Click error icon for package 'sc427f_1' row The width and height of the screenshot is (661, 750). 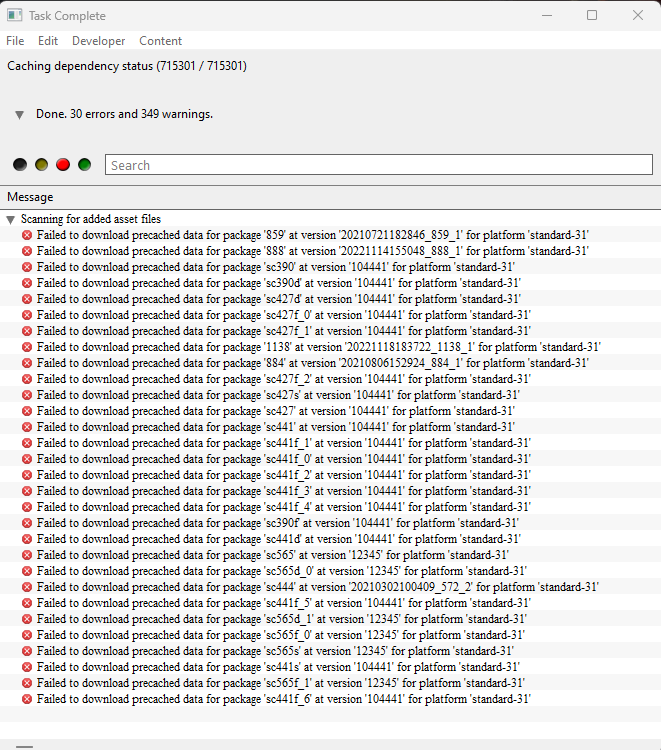click(x=27, y=331)
